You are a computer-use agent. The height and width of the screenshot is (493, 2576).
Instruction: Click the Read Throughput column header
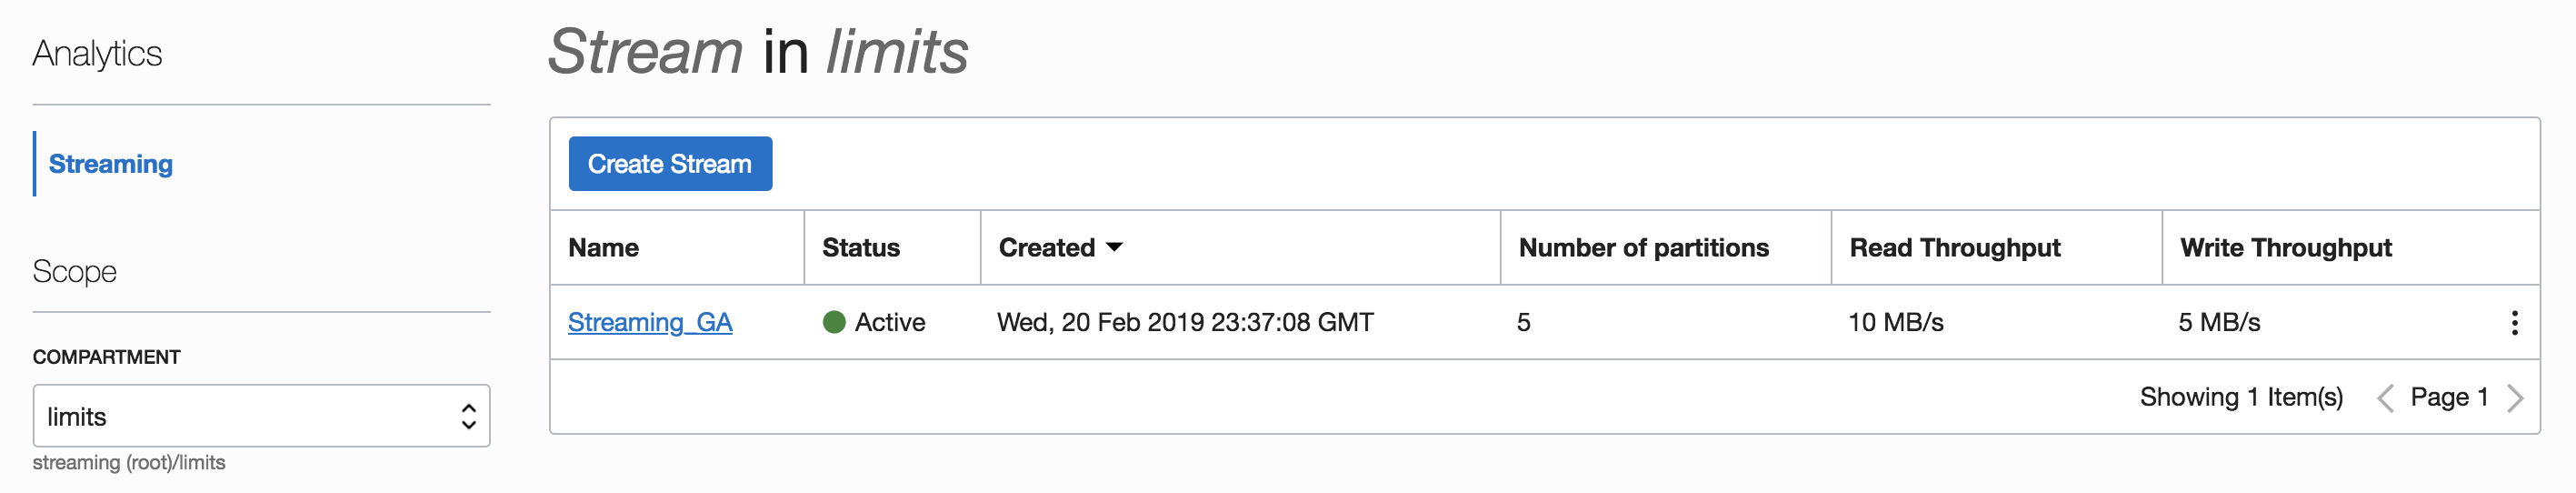click(x=1954, y=248)
